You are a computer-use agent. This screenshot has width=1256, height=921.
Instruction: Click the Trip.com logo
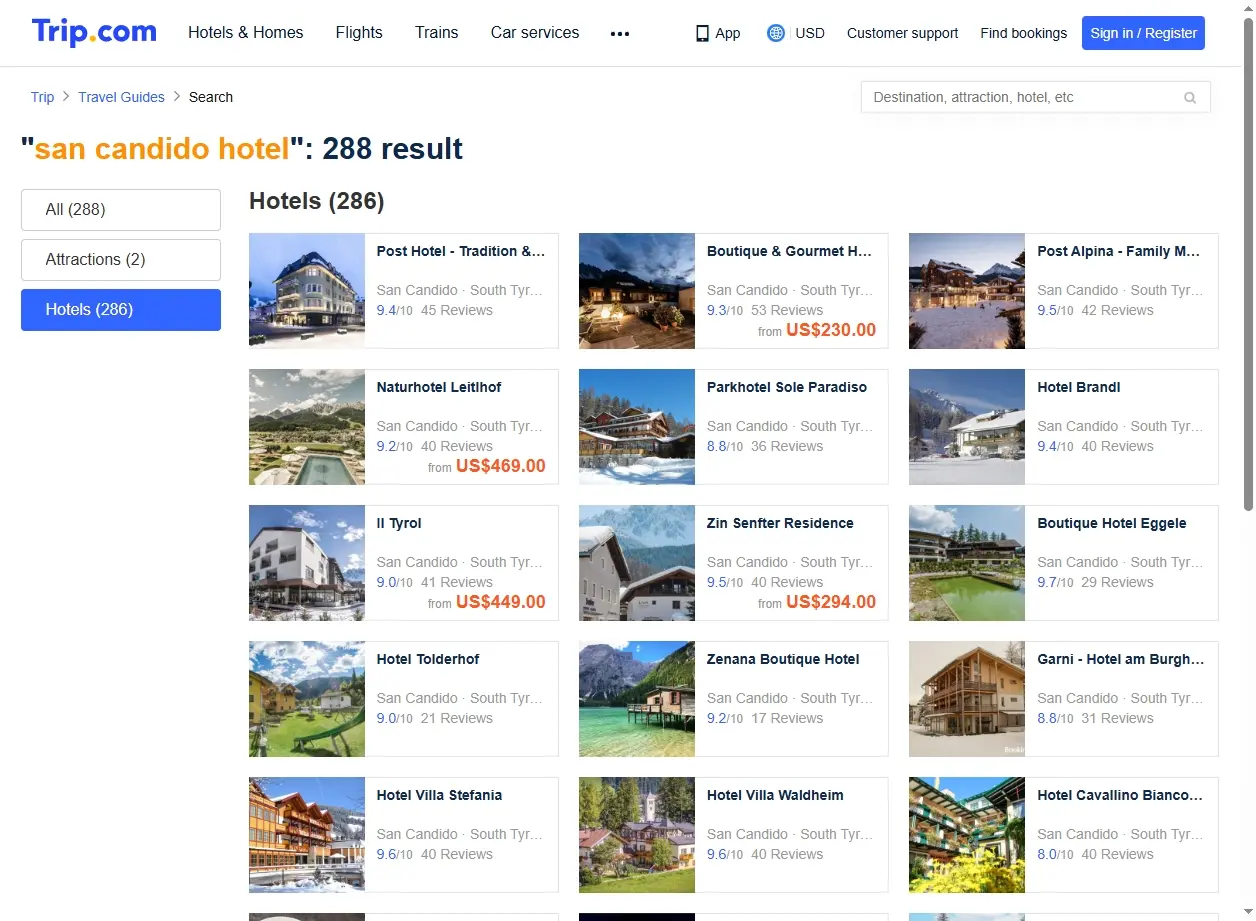pos(94,32)
